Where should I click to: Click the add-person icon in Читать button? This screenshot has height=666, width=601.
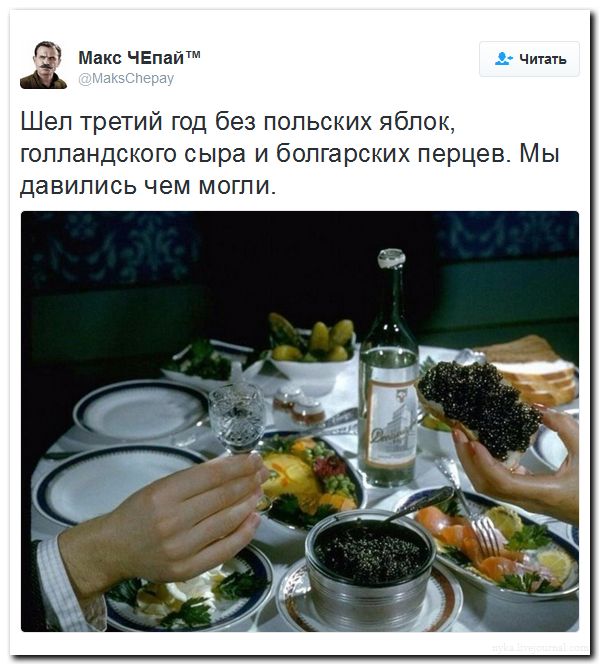(x=504, y=59)
